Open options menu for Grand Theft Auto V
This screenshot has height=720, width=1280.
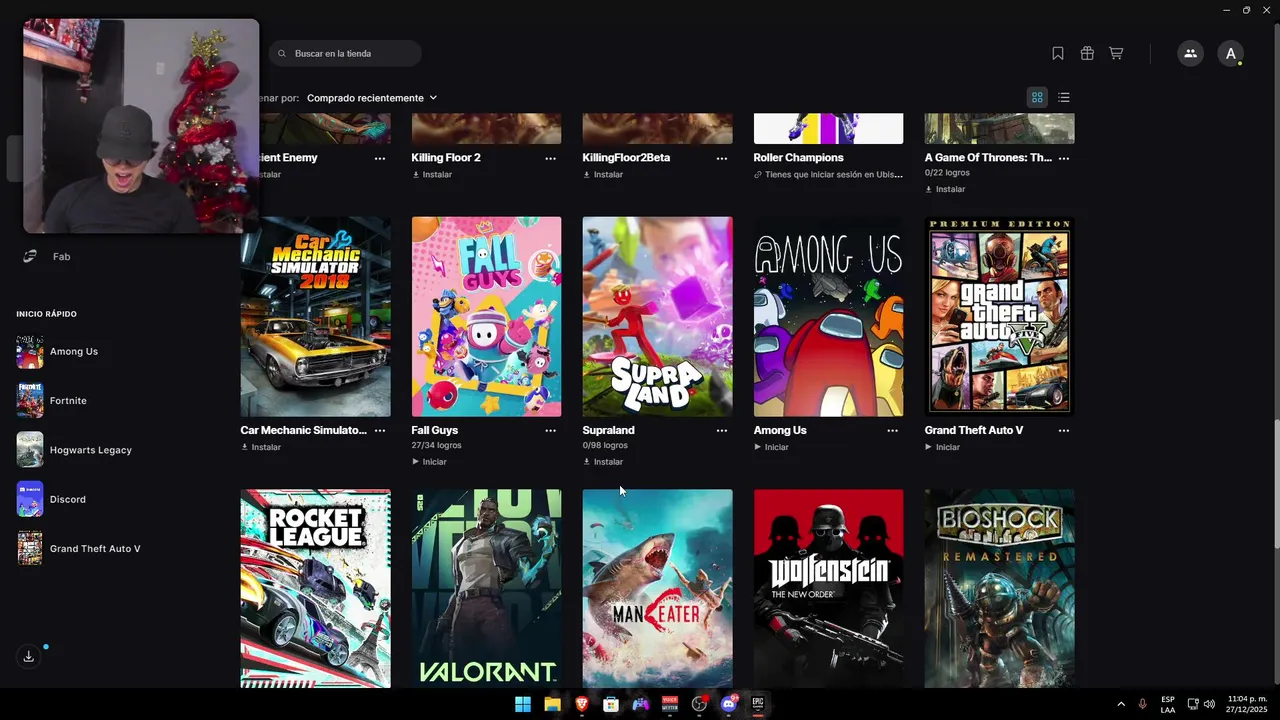point(1063,431)
